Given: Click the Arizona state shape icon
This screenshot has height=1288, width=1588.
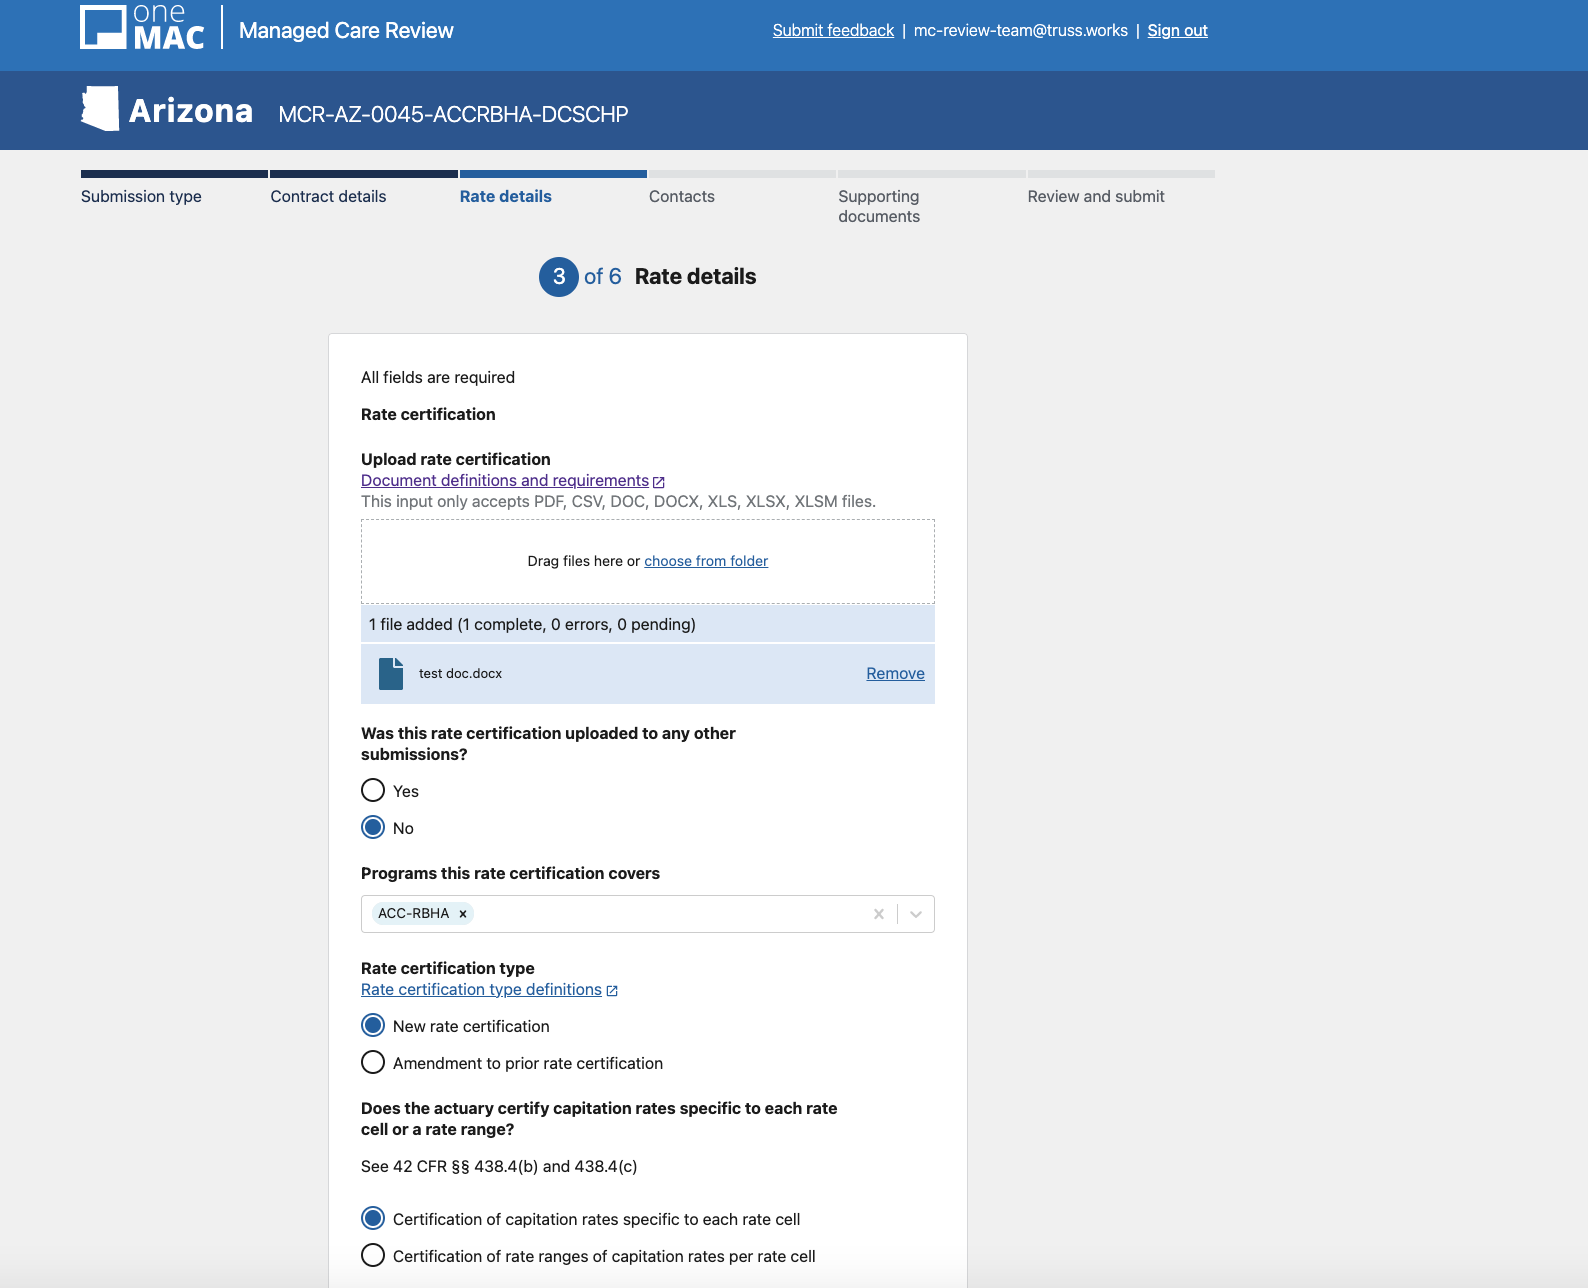Looking at the screenshot, I should 100,109.
